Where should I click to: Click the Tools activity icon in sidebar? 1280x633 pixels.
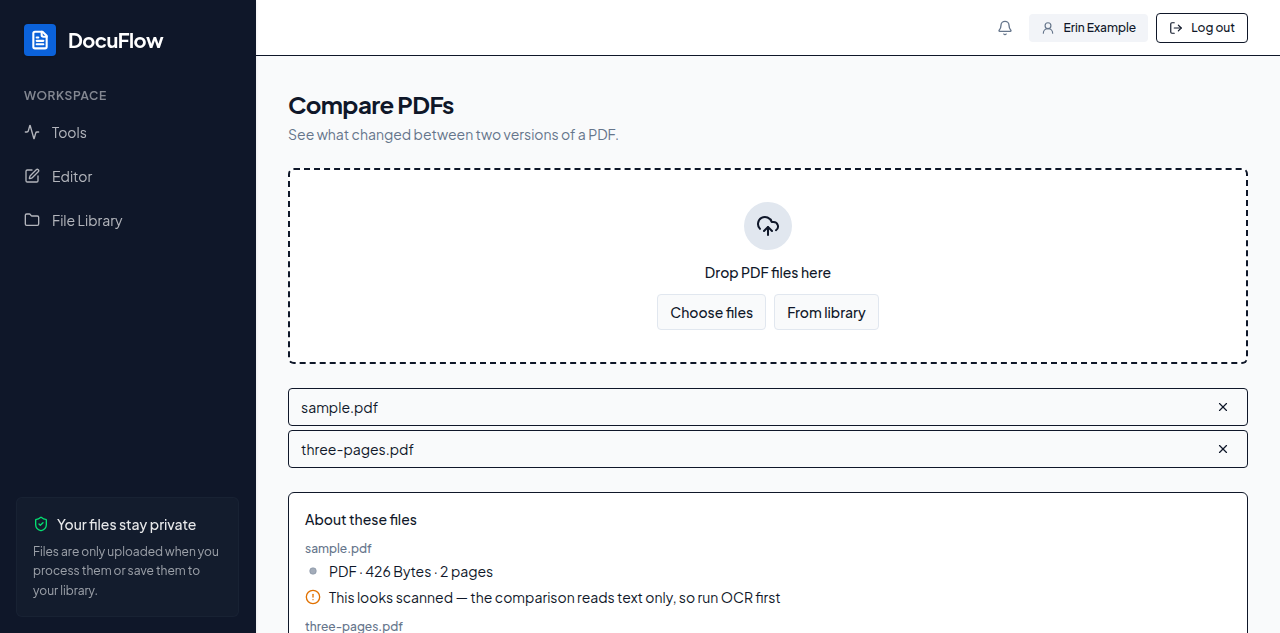point(32,132)
